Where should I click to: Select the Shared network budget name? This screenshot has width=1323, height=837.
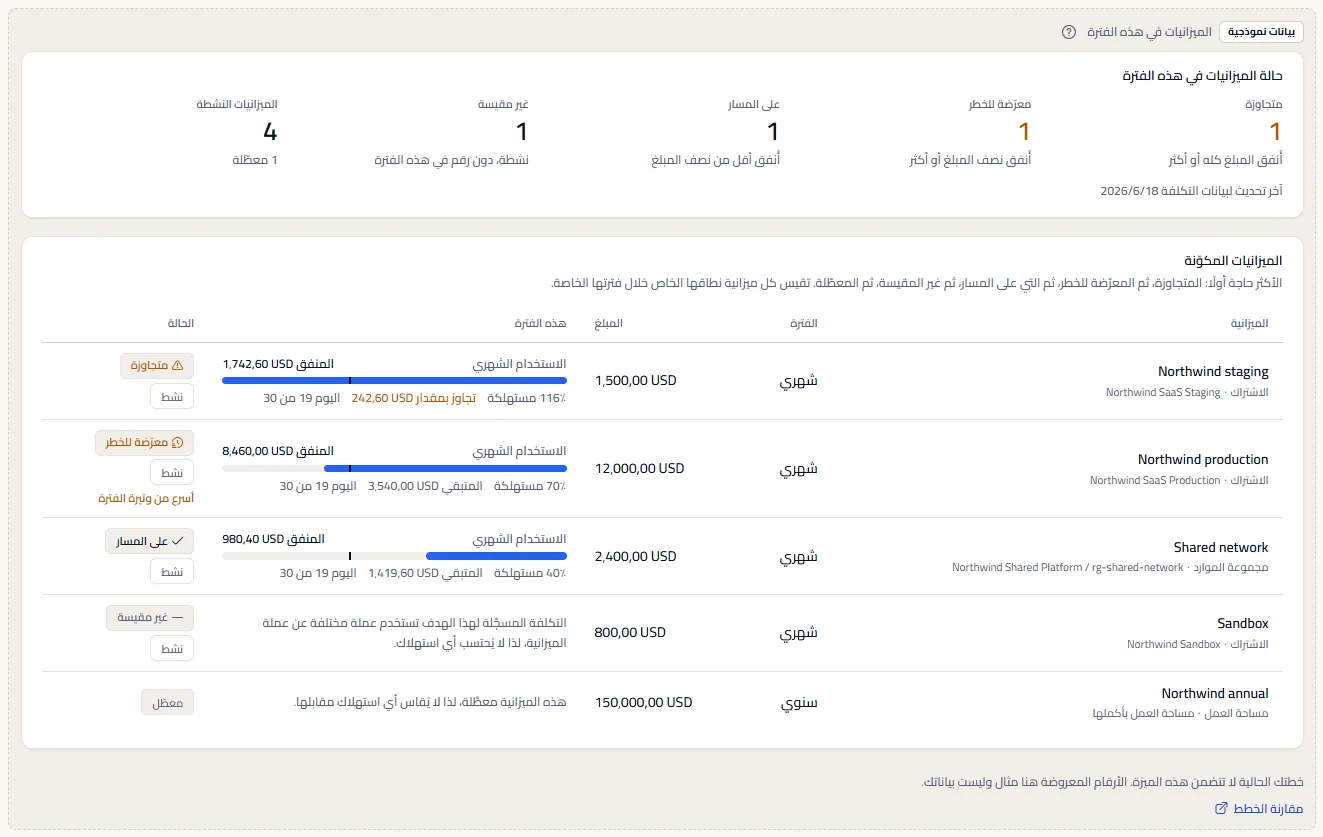[x=1221, y=547]
